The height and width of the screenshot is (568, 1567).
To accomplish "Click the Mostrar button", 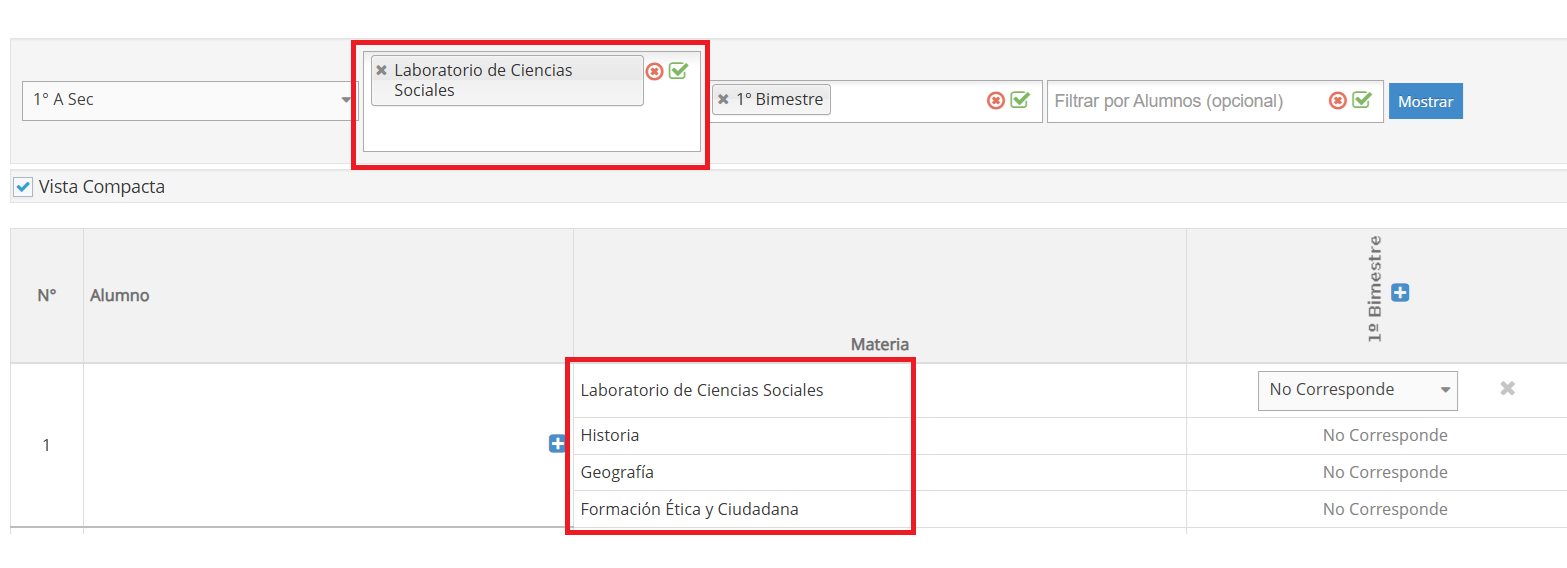I will click(x=1425, y=101).
